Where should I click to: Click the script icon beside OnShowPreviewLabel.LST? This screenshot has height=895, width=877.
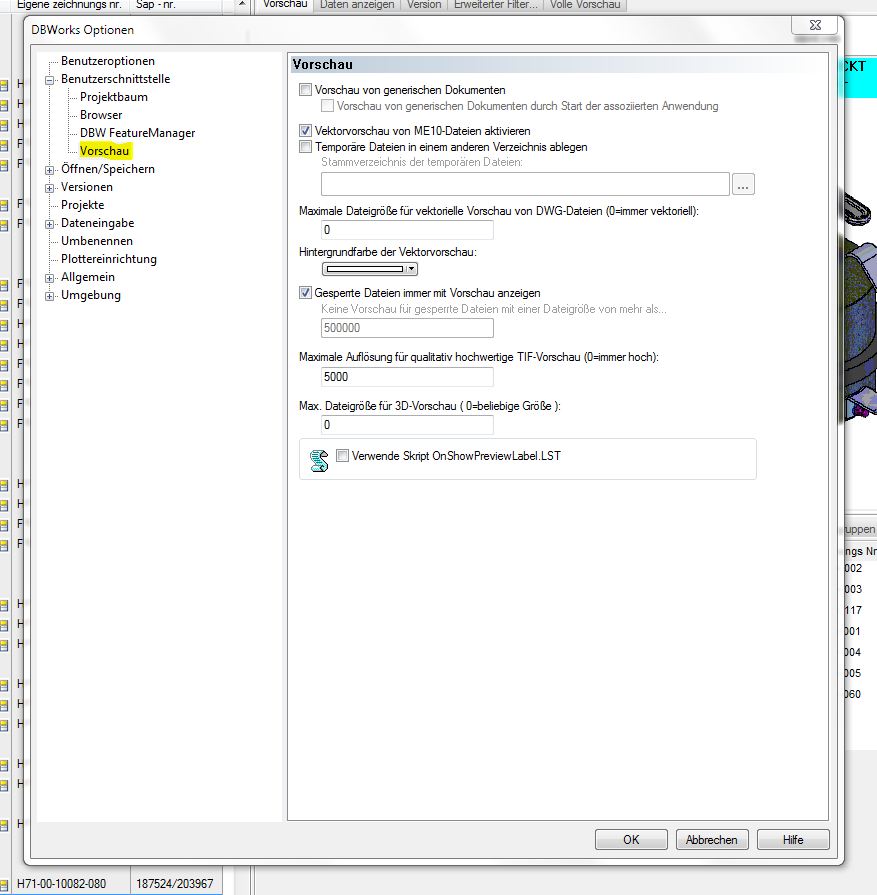pyautogui.click(x=319, y=460)
